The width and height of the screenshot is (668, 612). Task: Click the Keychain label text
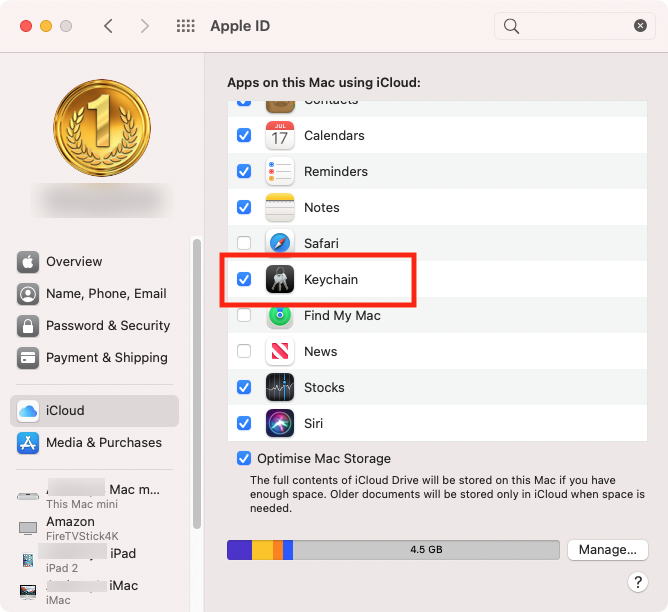pos(331,279)
